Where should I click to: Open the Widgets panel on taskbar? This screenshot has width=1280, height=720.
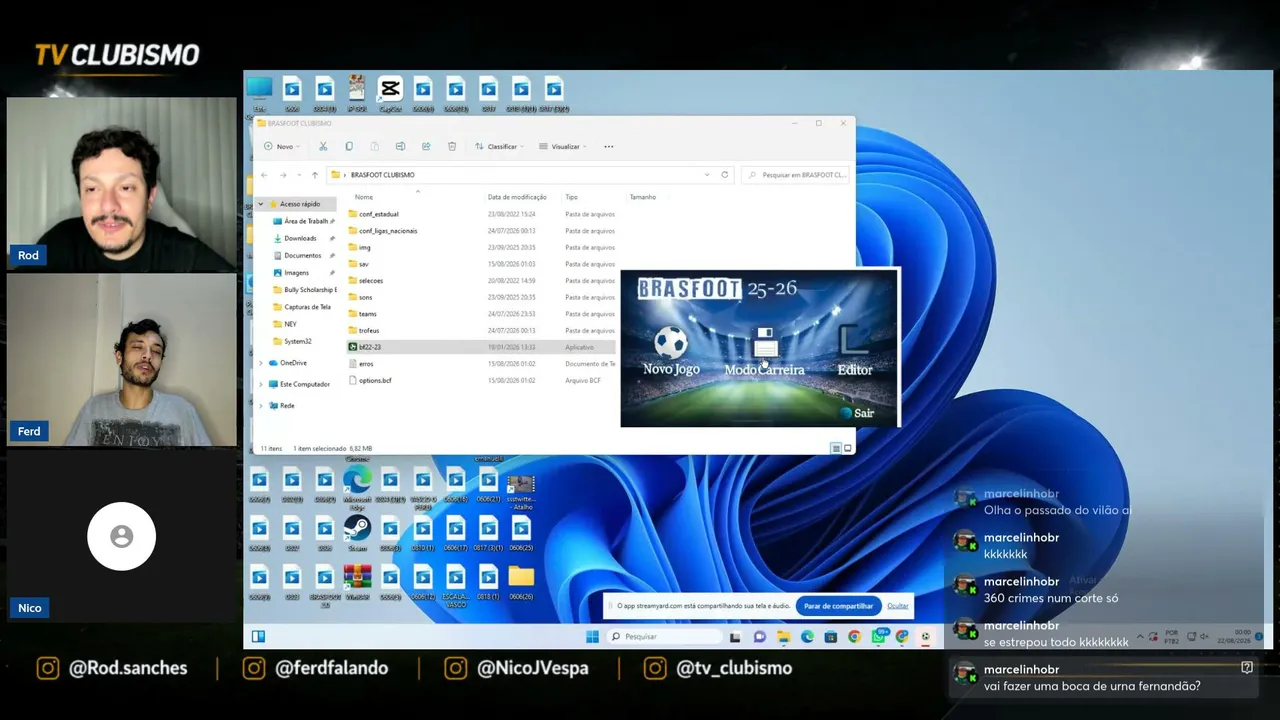click(x=258, y=636)
